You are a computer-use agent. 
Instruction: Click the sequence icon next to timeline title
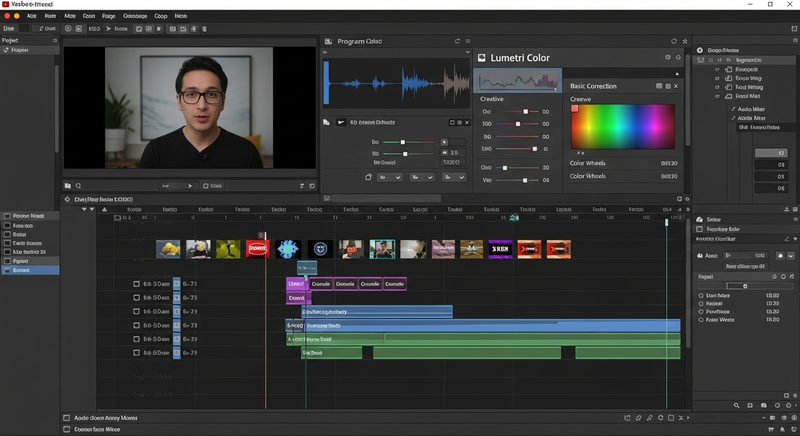point(67,199)
